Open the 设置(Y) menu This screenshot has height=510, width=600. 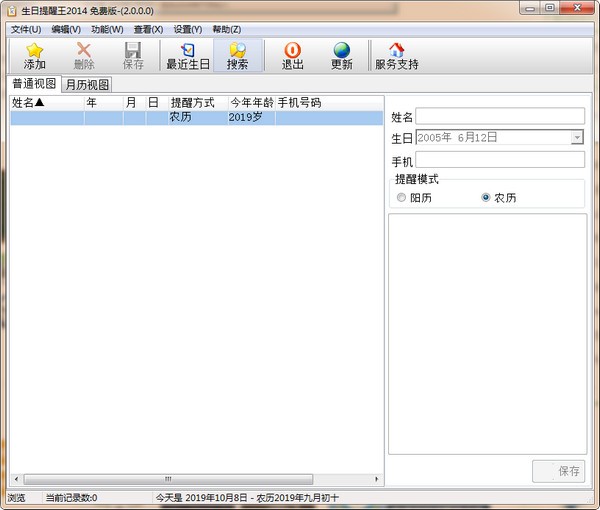(188, 29)
